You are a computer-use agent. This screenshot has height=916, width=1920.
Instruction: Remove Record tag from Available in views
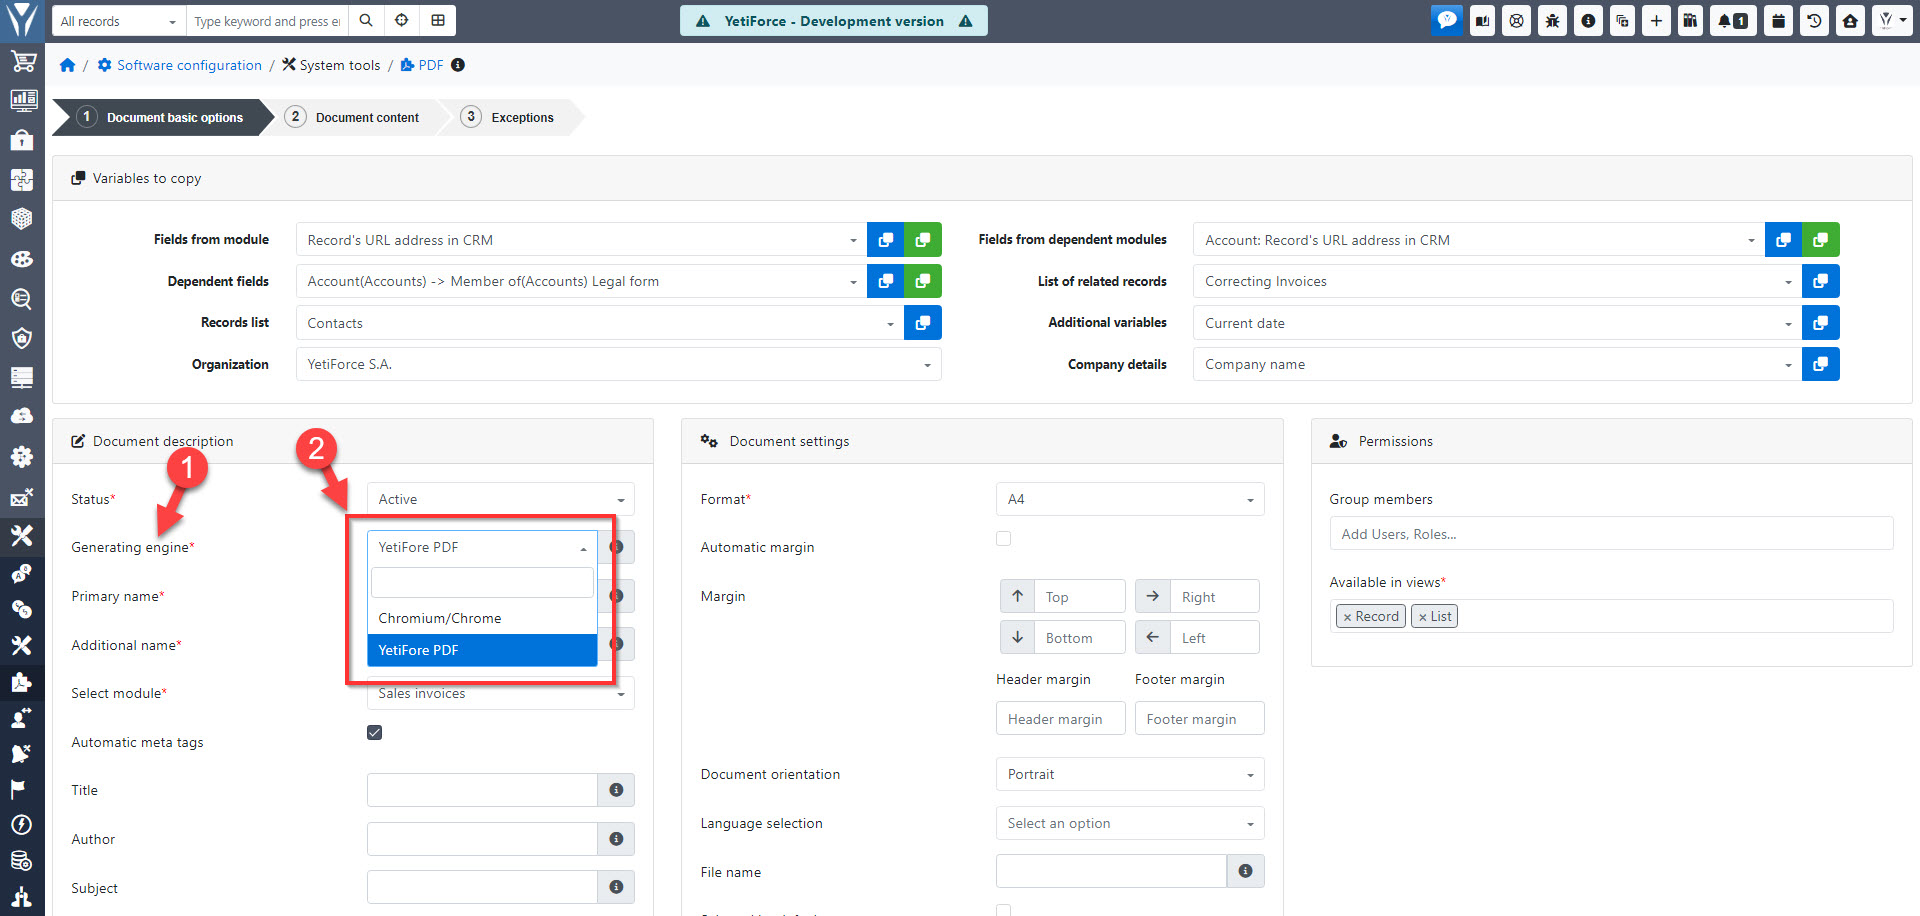tap(1347, 617)
